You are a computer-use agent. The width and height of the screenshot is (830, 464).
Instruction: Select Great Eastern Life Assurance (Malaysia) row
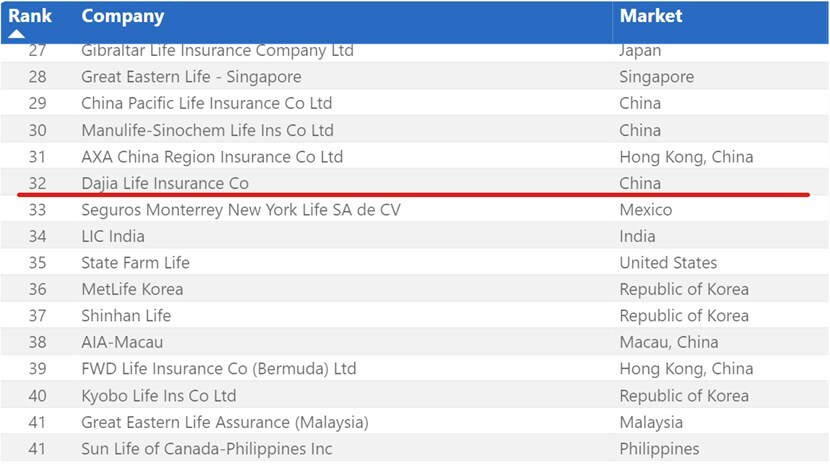[x=225, y=422]
